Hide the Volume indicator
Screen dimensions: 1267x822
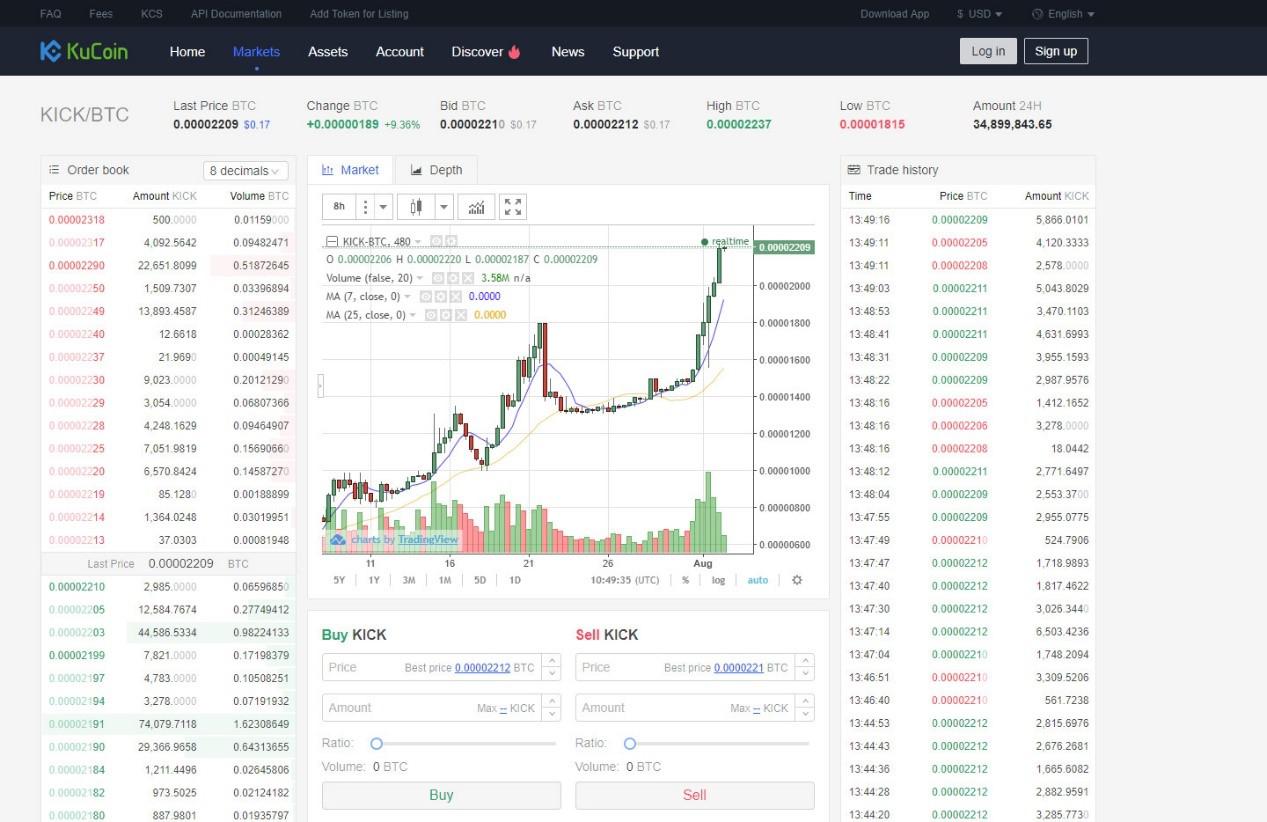coord(438,277)
